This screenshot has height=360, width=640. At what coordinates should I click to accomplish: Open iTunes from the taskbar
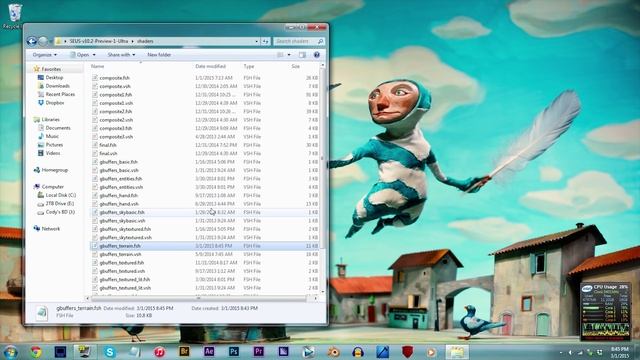click(x=159, y=352)
